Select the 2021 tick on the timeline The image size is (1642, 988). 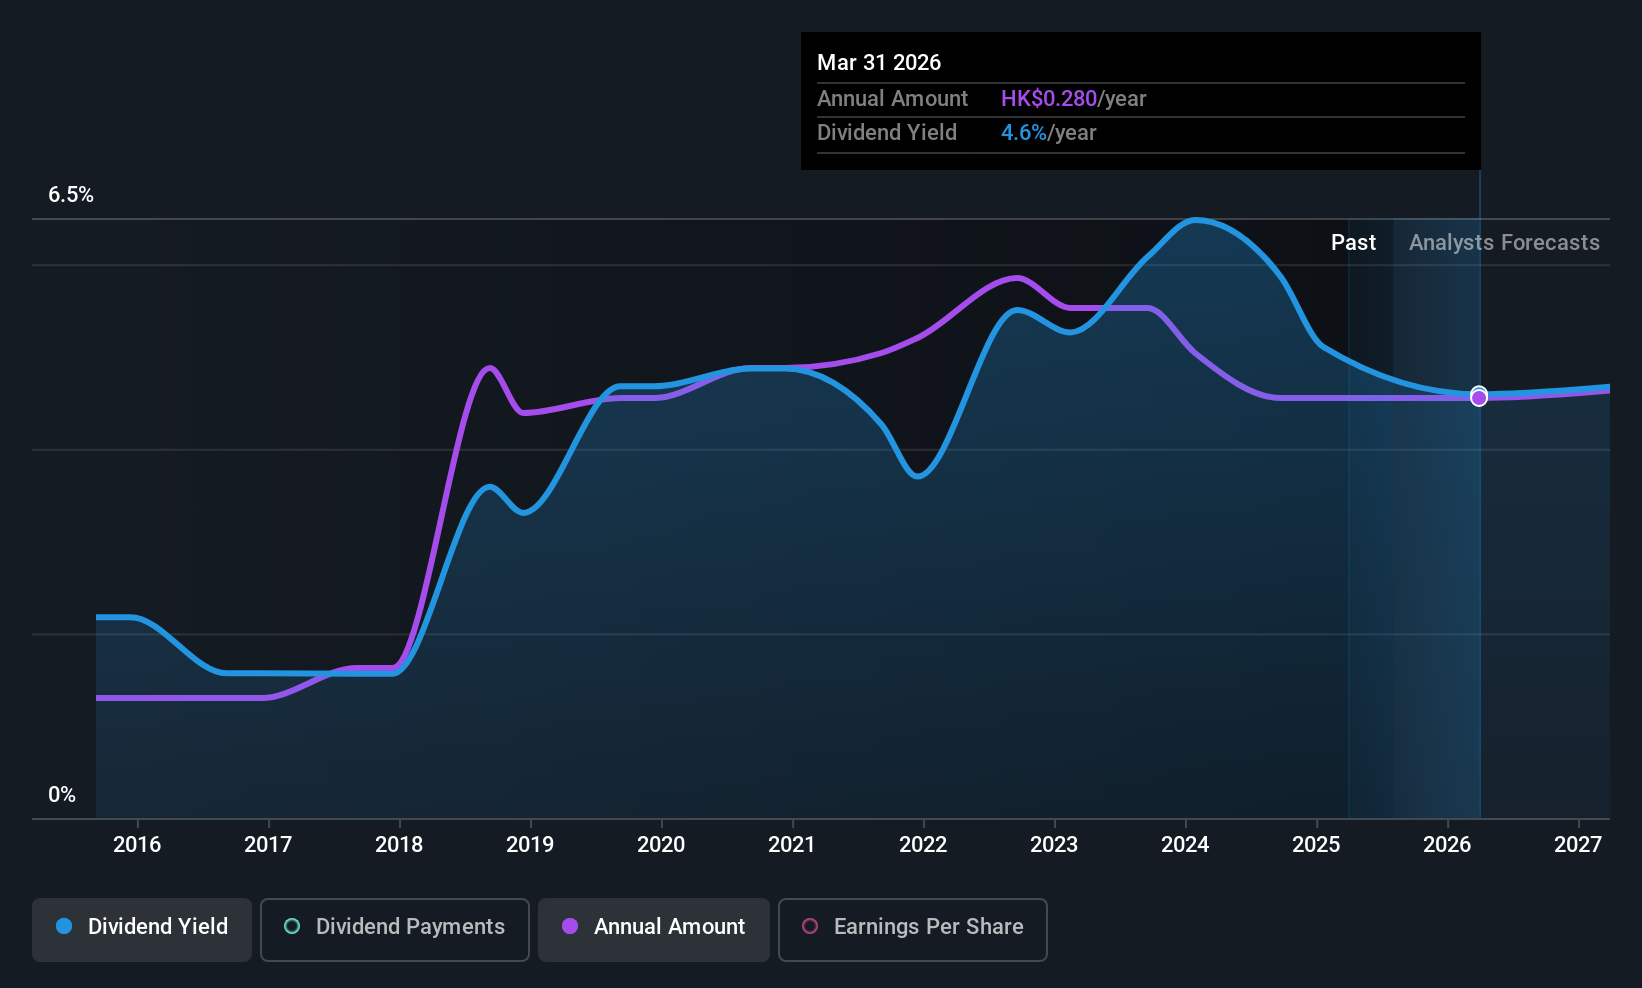pos(792,845)
